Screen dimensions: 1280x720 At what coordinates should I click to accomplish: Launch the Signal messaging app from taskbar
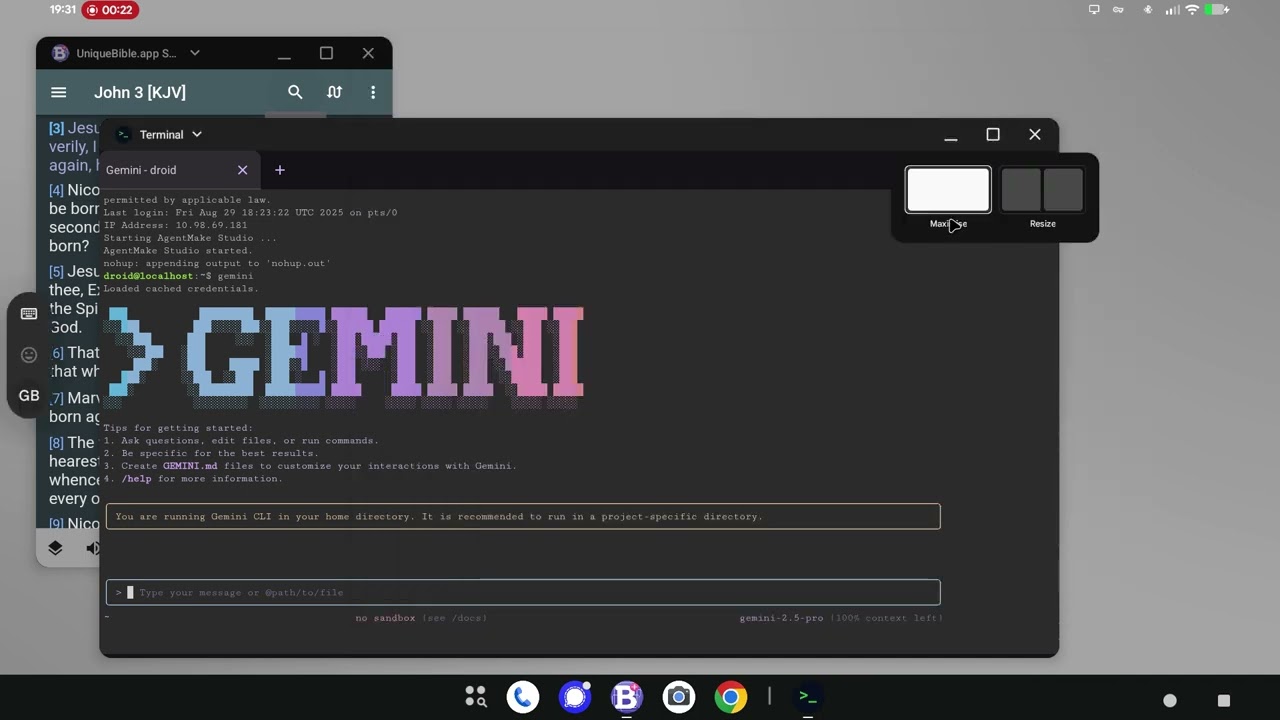pos(575,697)
